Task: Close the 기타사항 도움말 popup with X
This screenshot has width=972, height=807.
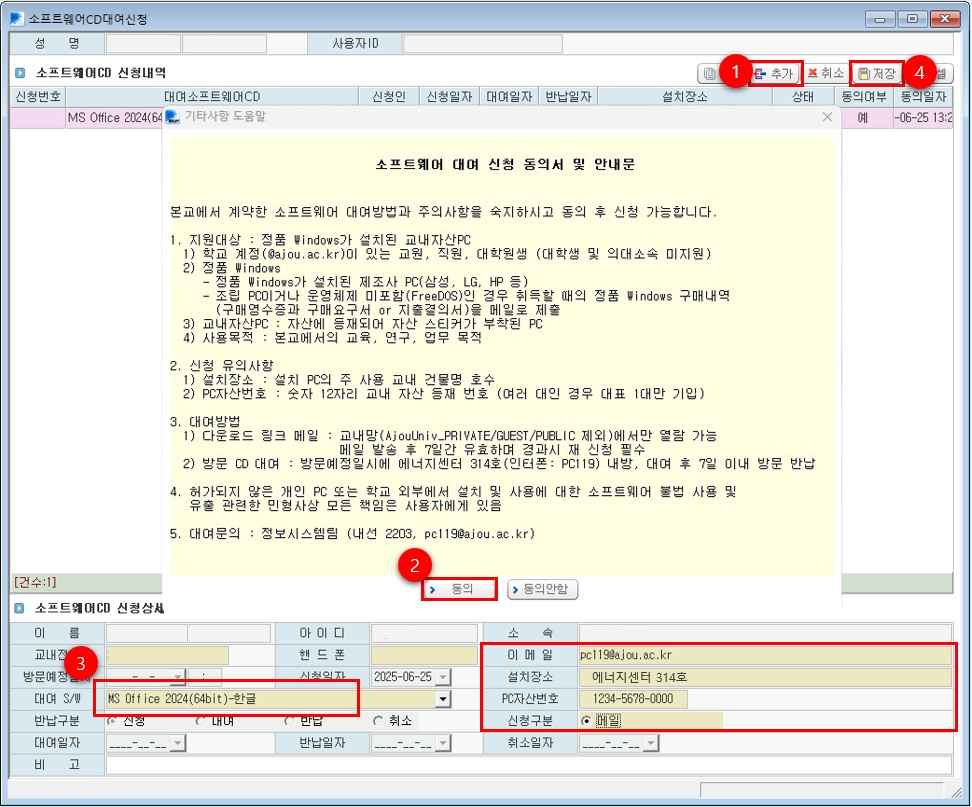Action: (827, 117)
